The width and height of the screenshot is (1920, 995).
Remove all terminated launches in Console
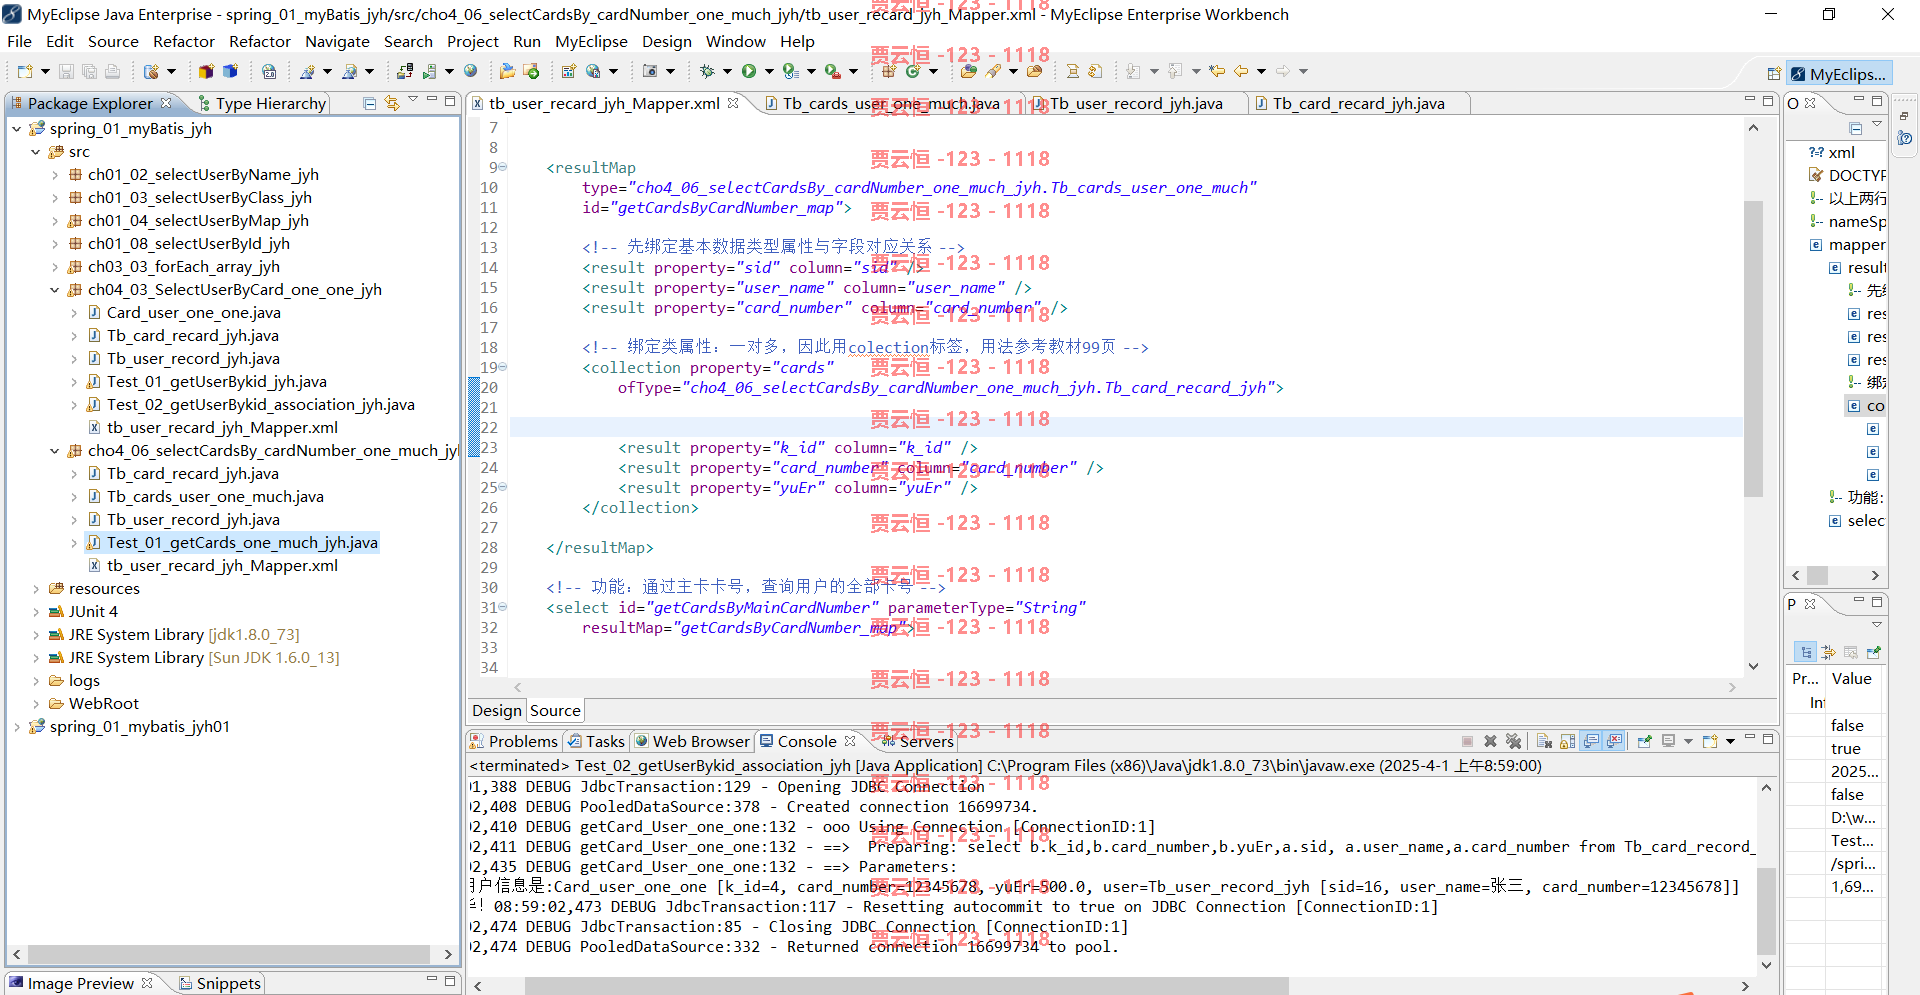coord(1513,741)
